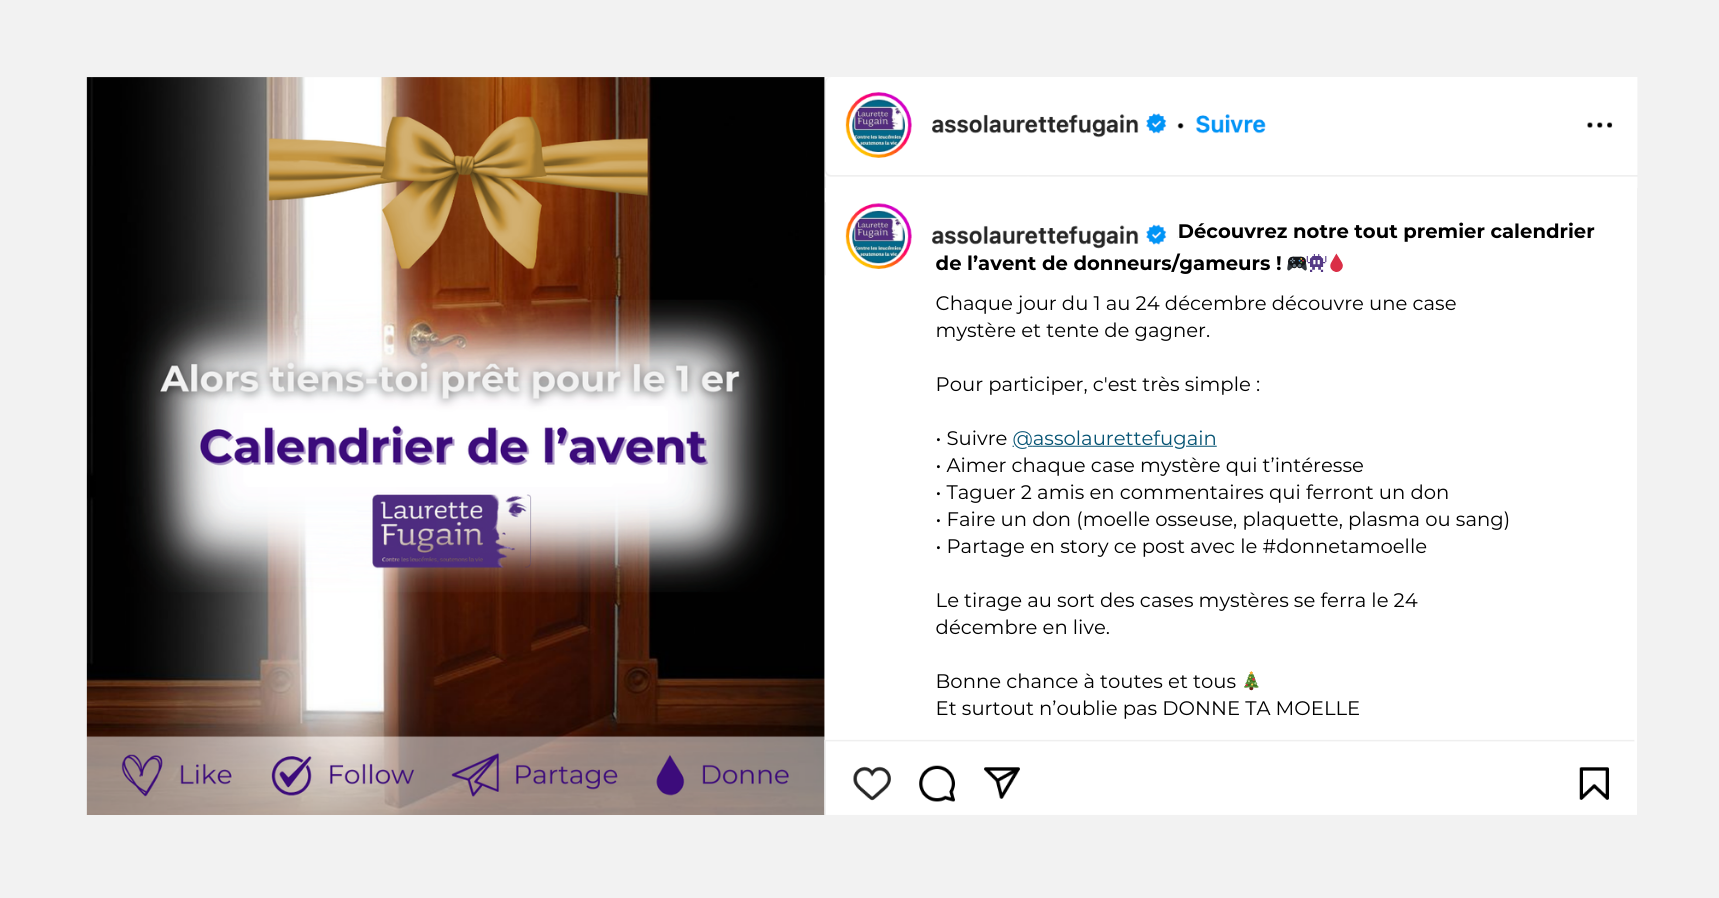
Task: Open assolaurettefugain username in caption
Action: (x=1034, y=236)
